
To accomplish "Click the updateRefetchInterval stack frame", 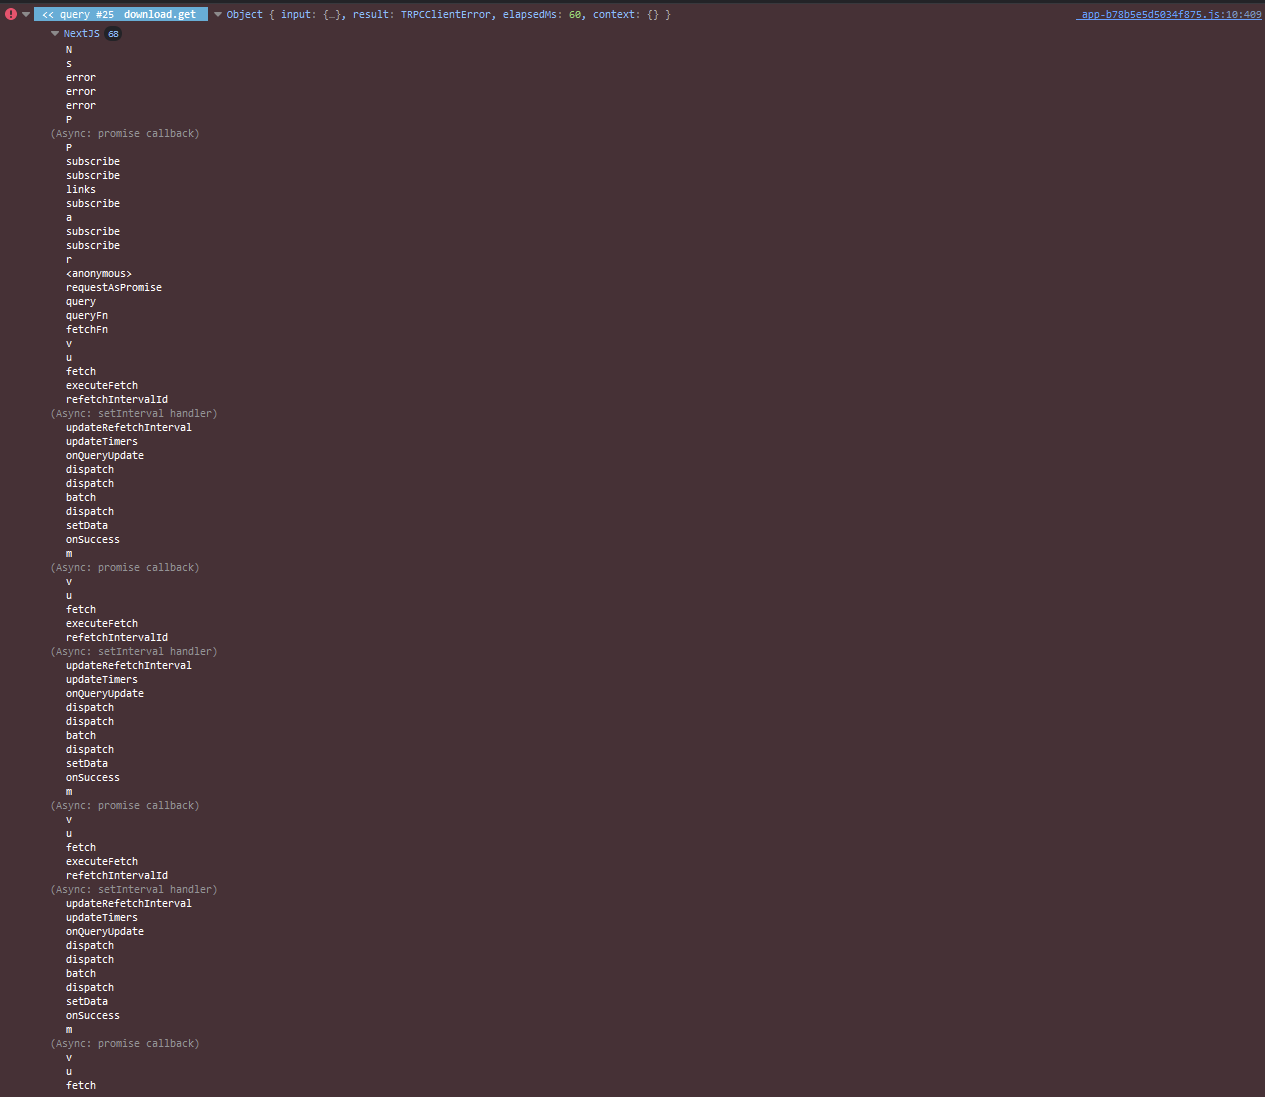I will 128,427.
